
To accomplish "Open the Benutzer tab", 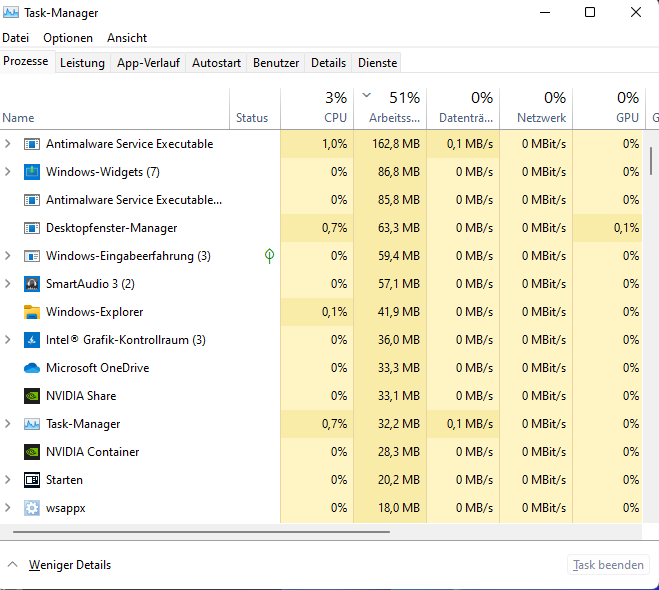I will 276,63.
